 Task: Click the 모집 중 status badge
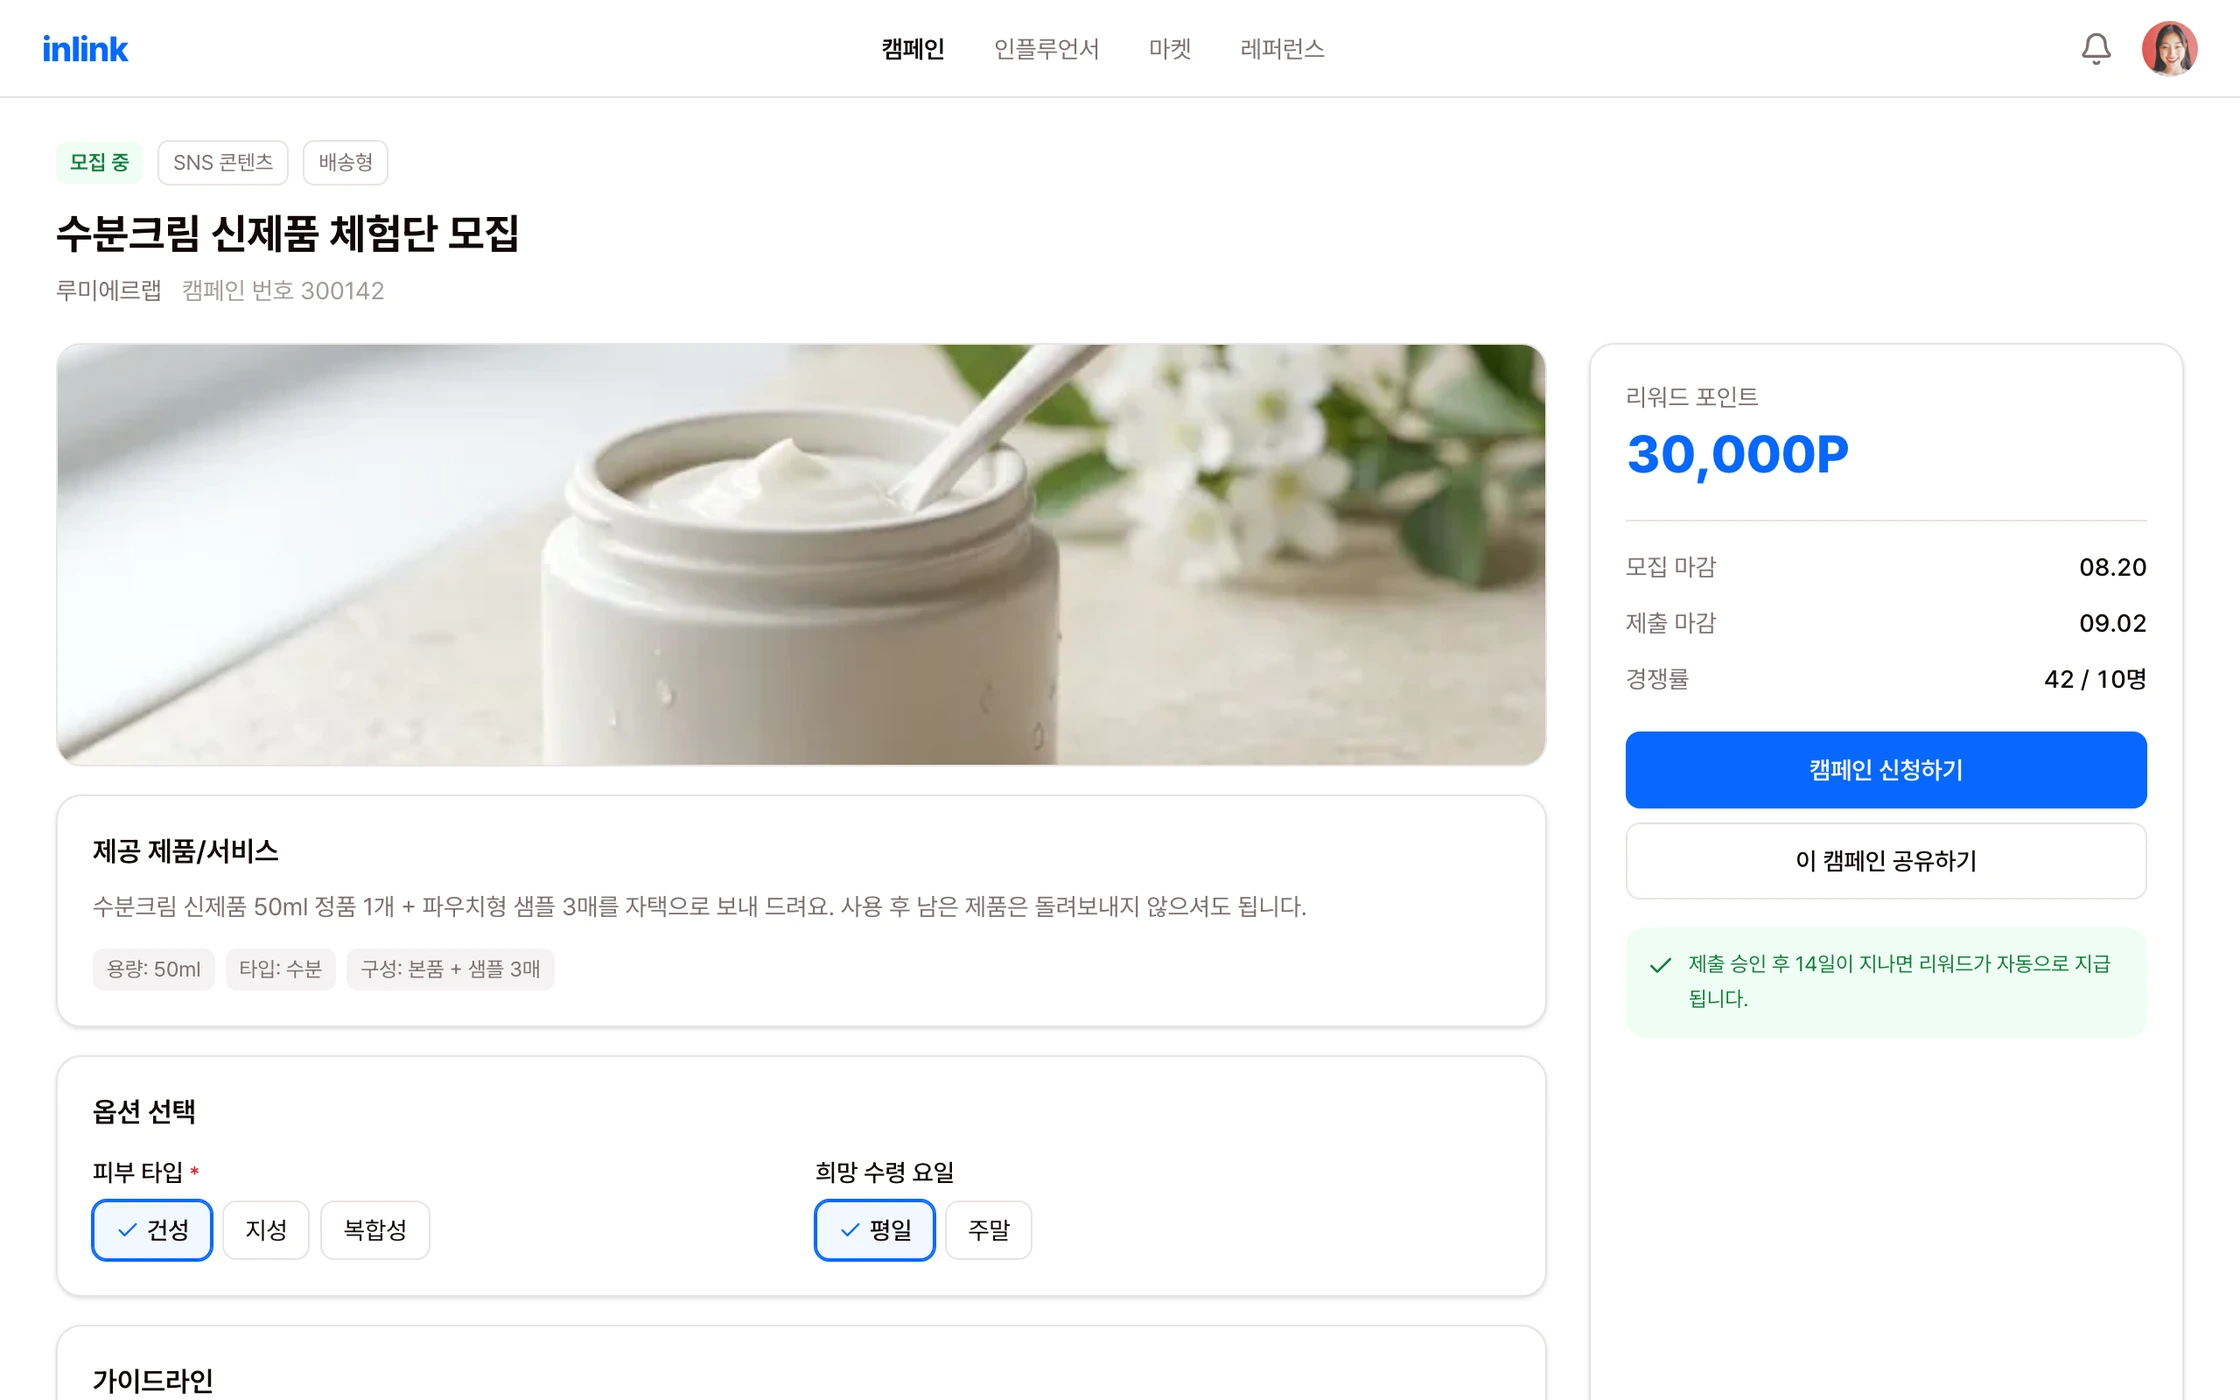click(99, 162)
